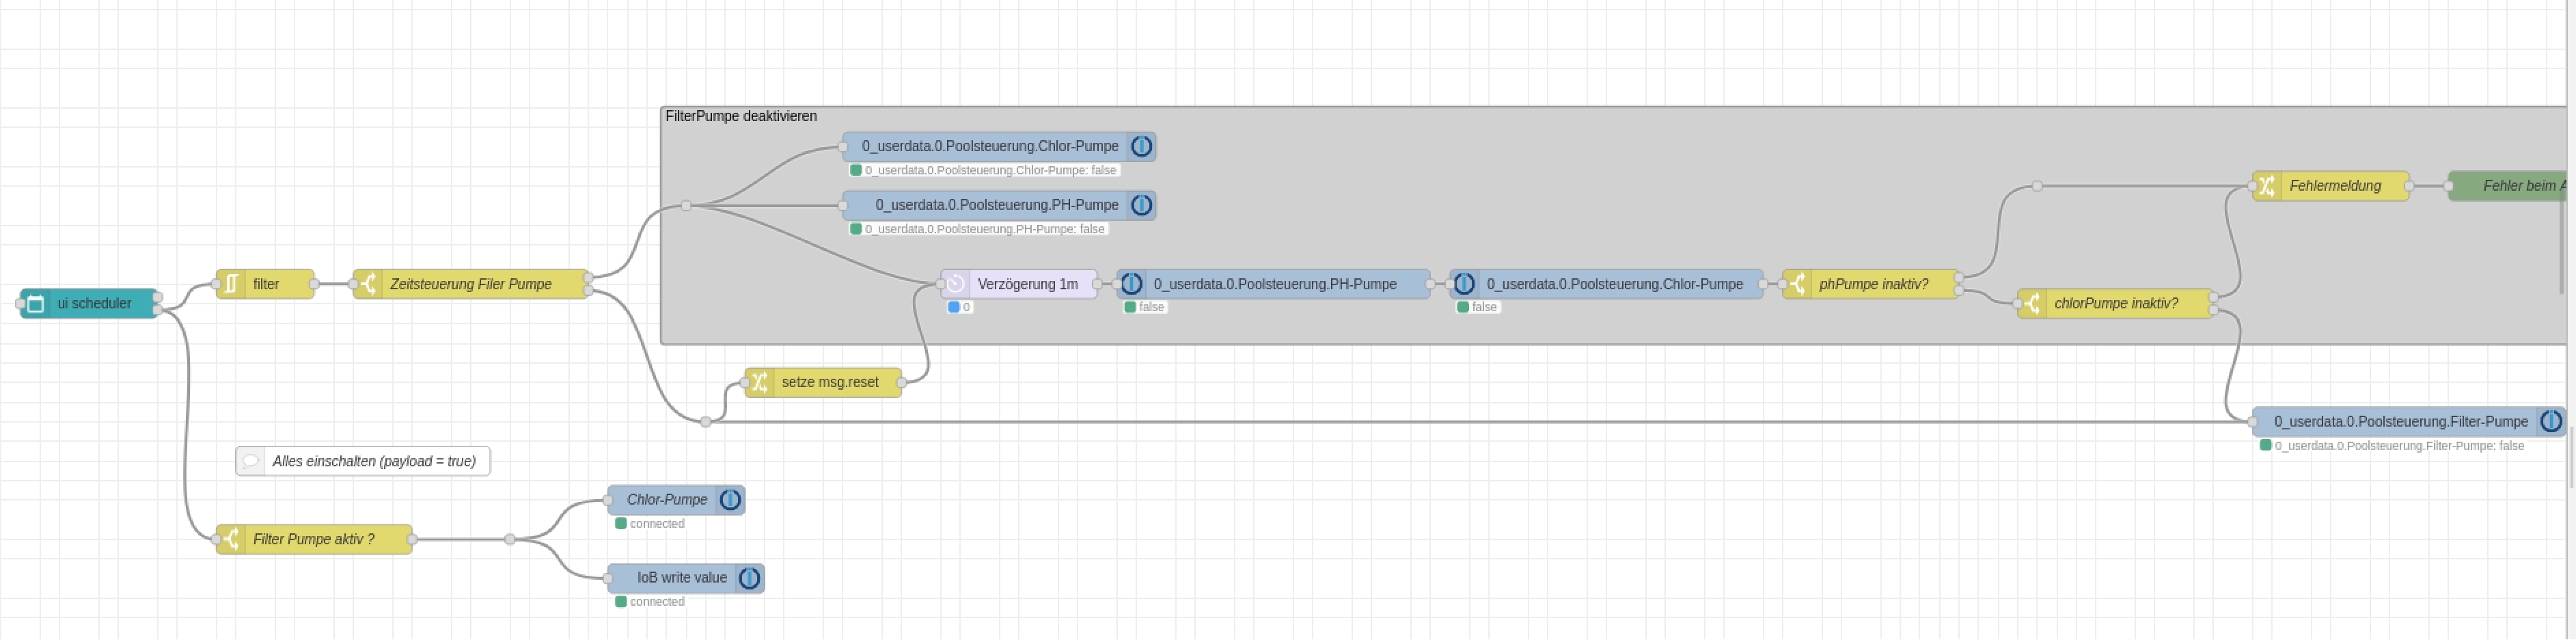Click the ioBroker icon on PH-Pumpe get node

1132,284
